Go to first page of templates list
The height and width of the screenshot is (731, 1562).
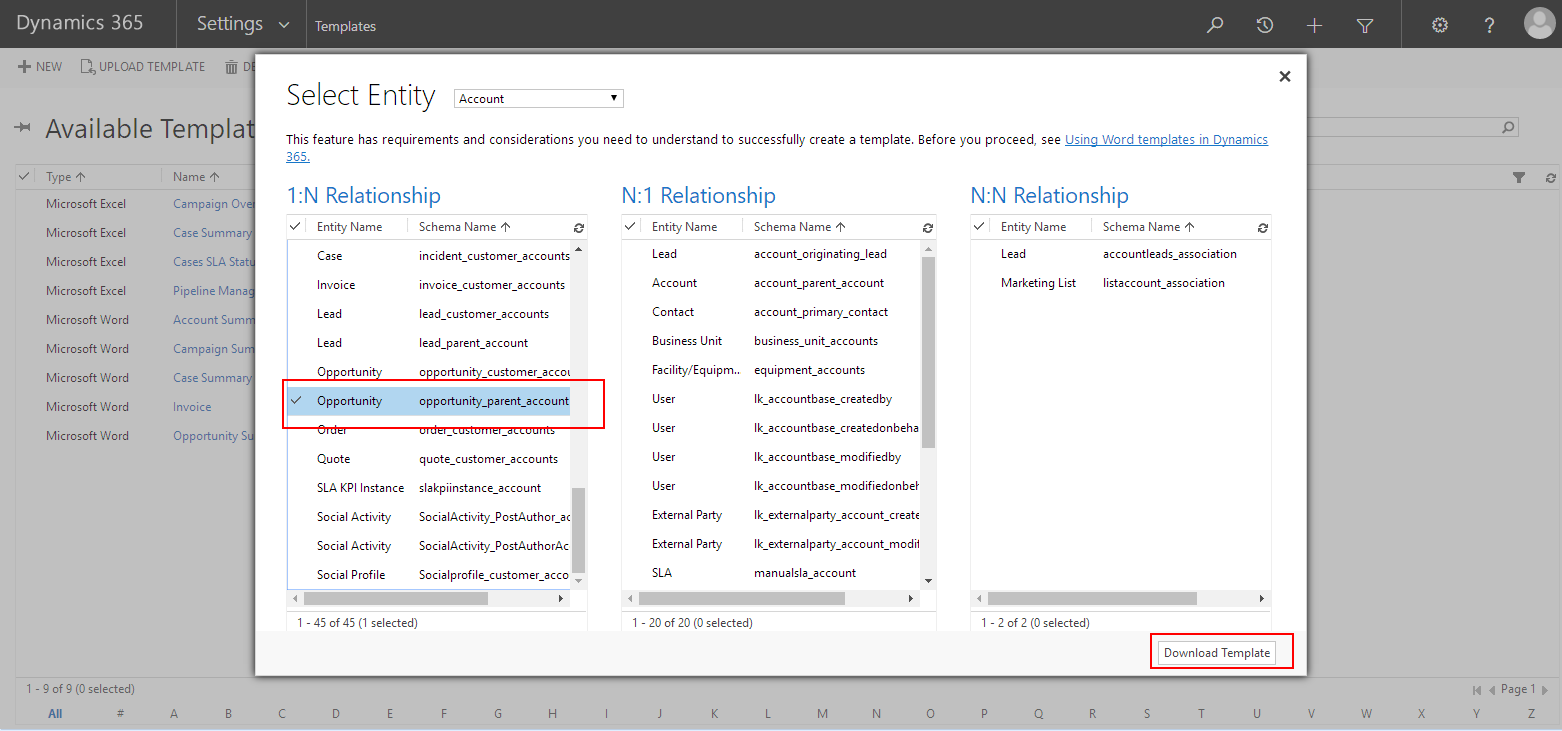pos(1477,690)
